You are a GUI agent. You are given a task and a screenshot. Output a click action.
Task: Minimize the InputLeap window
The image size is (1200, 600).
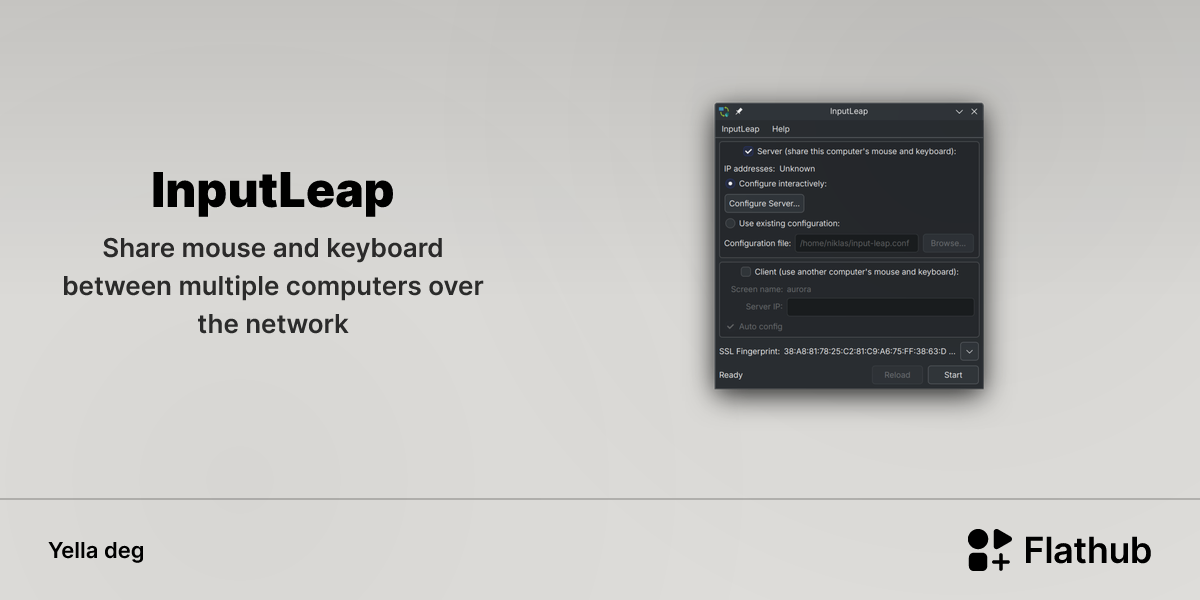[x=959, y=112]
